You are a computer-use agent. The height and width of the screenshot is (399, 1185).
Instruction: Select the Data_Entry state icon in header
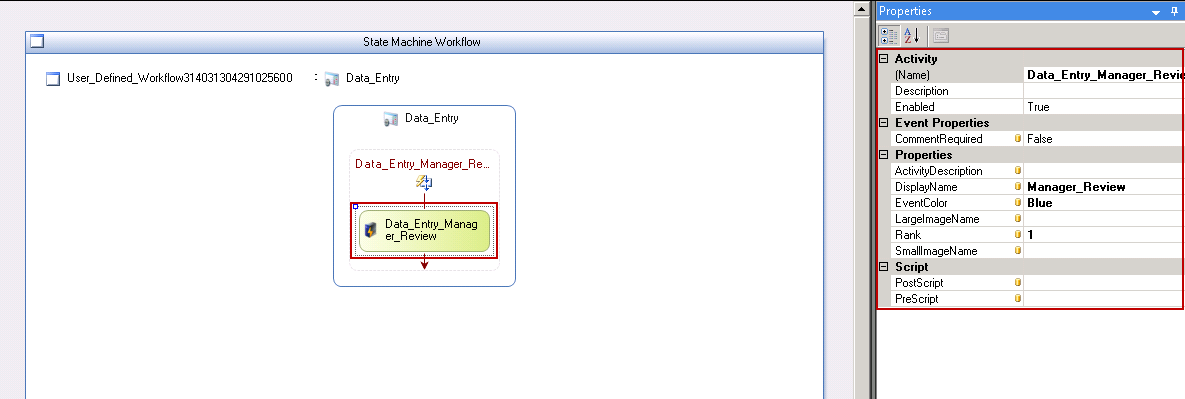[391, 119]
